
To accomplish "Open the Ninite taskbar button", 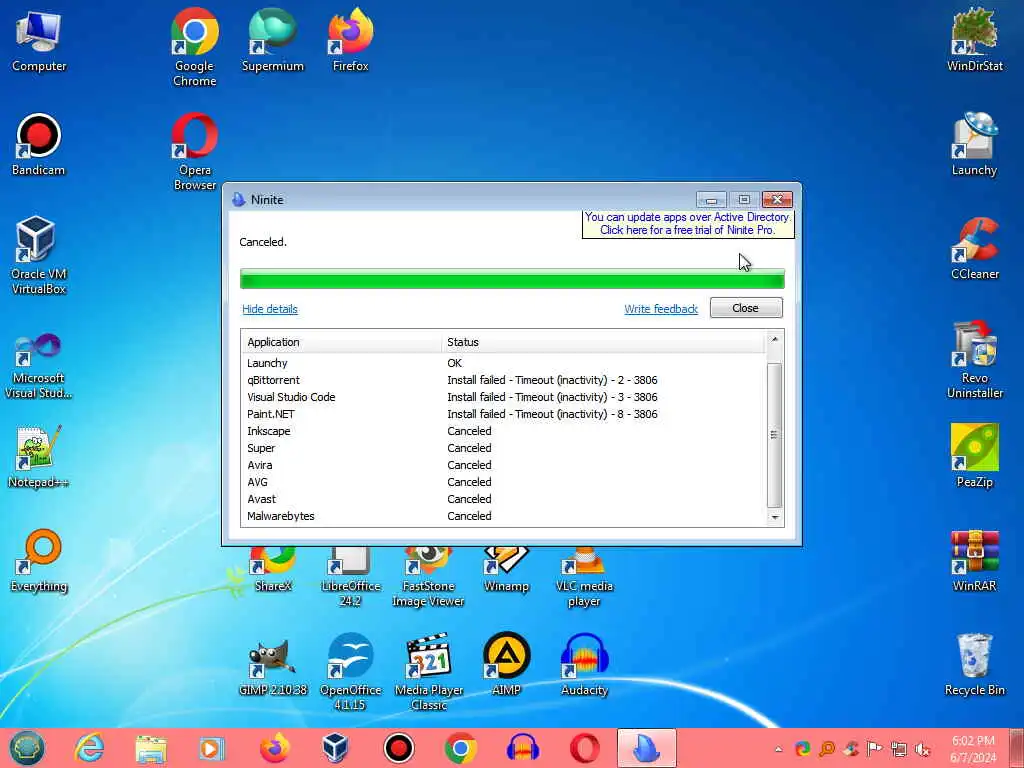I will click(x=647, y=748).
